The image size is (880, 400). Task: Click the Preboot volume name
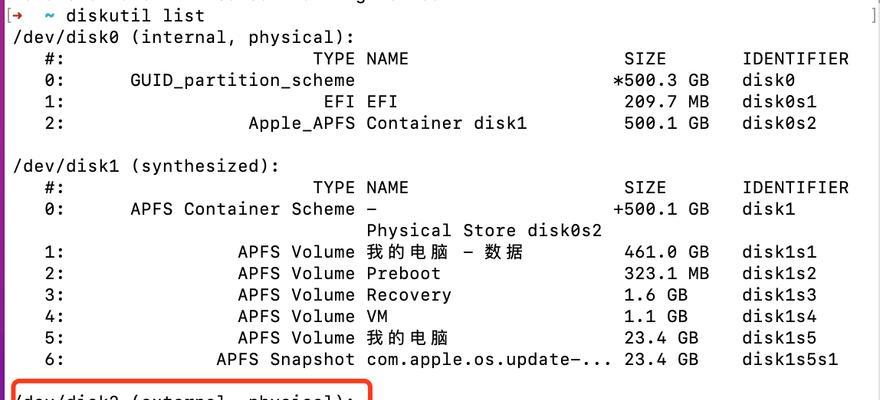pos(404,273)
